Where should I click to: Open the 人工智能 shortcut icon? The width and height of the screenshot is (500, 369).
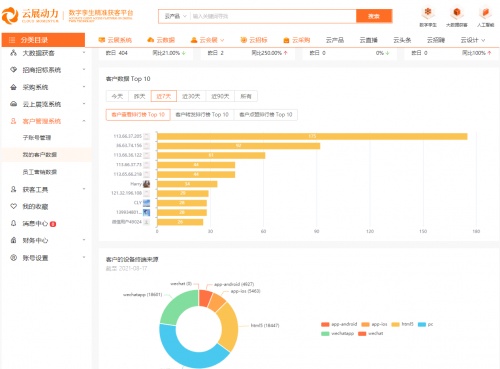[485, 13]
